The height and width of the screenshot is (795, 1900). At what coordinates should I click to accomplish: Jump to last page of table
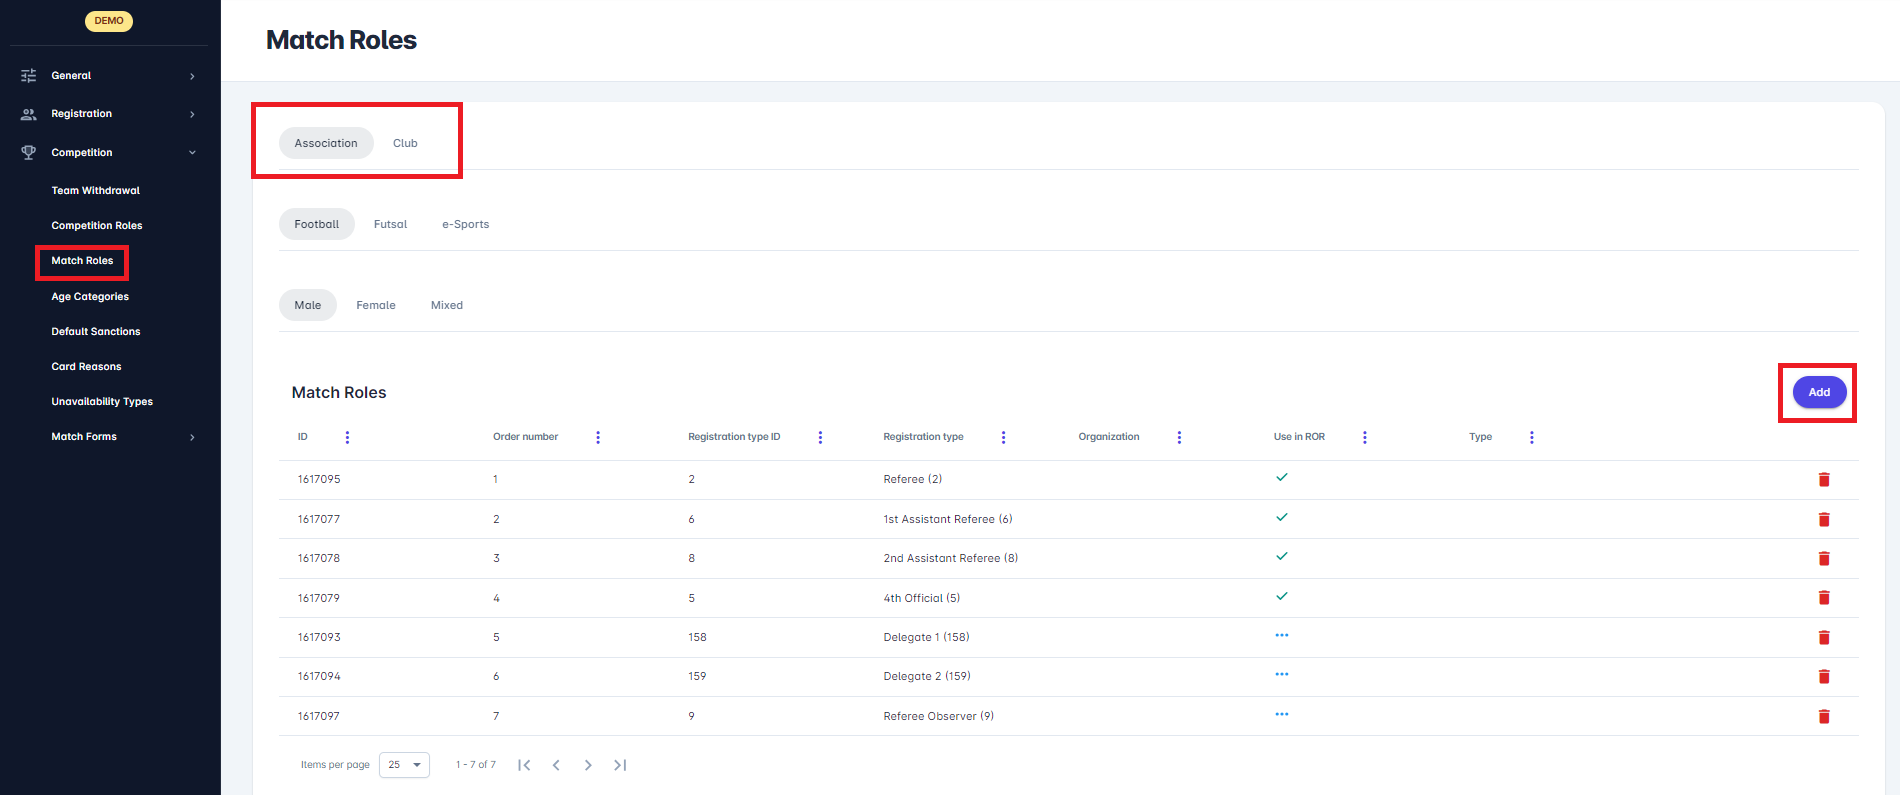point(620,765)
